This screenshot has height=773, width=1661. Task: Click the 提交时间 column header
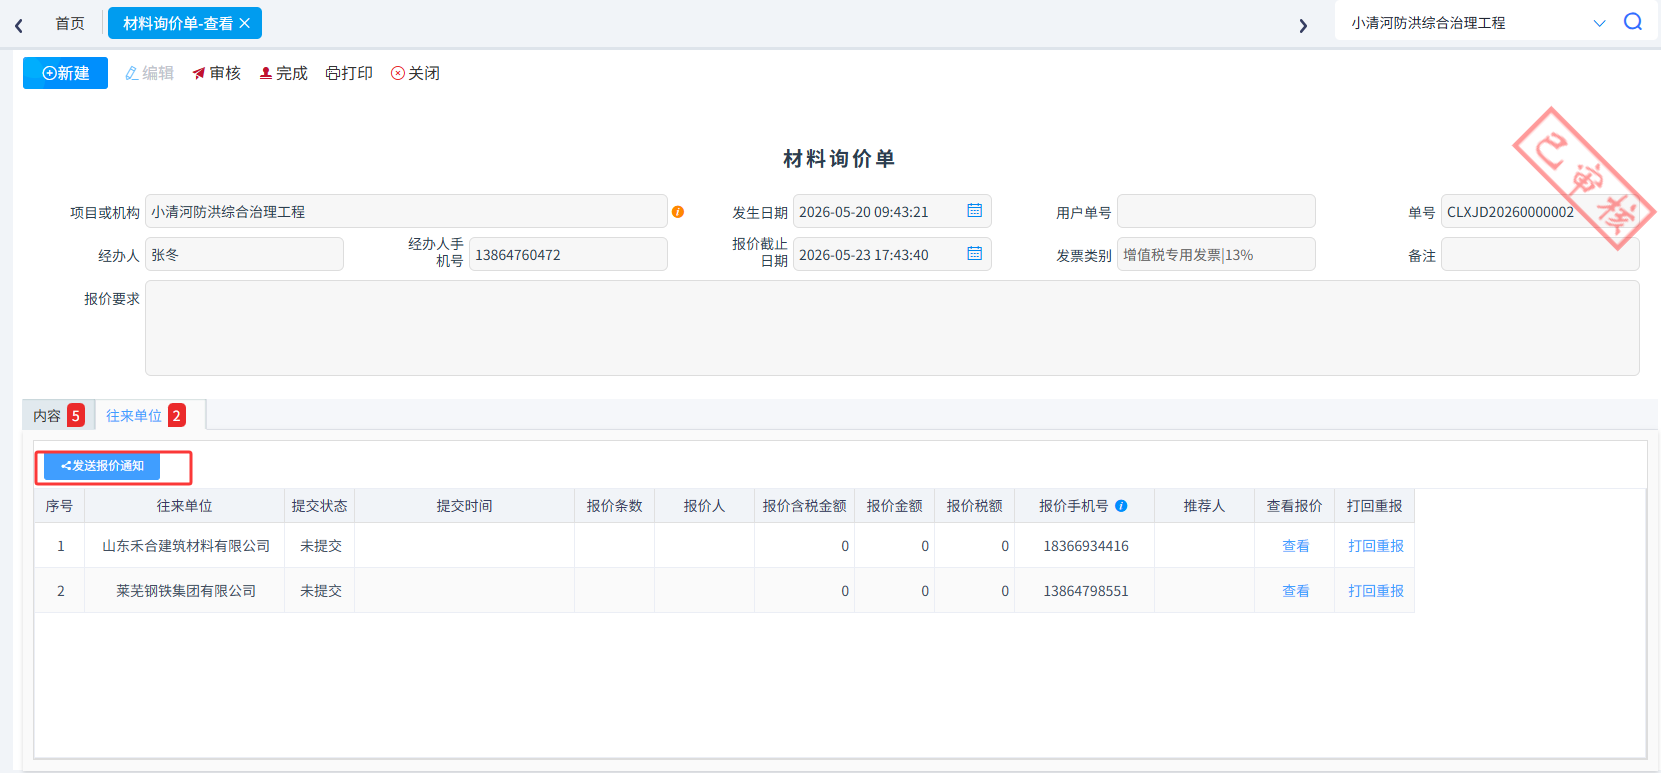[x=465, y=506]
